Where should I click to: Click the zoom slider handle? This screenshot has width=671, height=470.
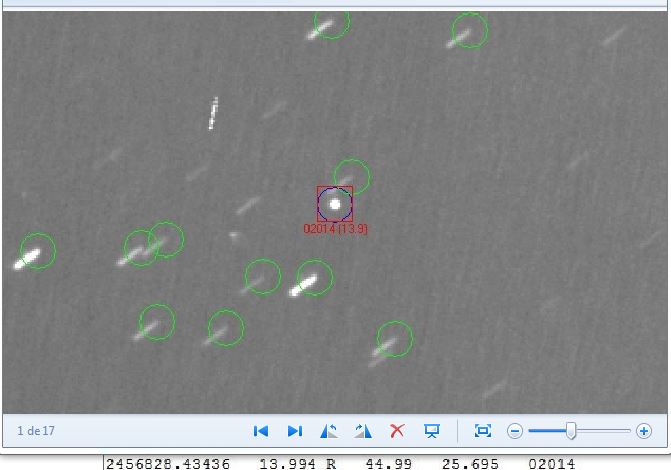[x=571, y=431]
